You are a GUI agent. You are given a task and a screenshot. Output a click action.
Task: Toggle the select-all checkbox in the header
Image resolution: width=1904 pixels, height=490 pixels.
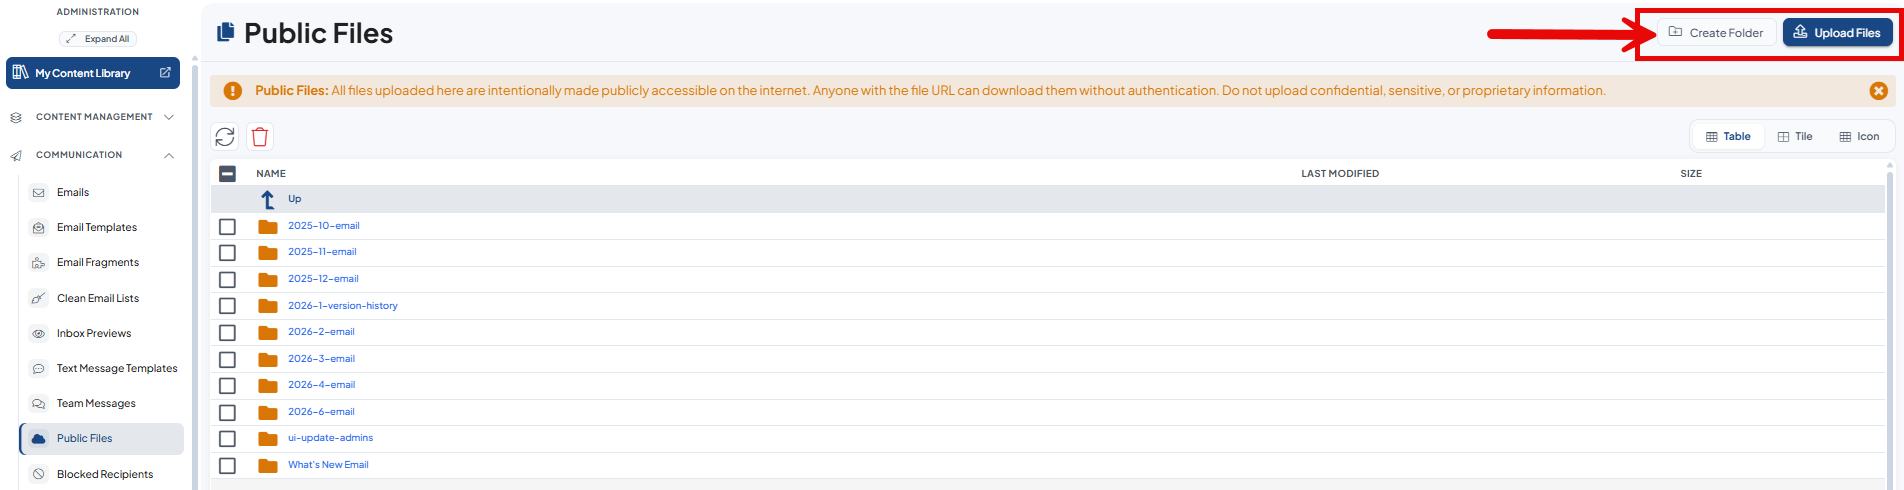point(227,174)
